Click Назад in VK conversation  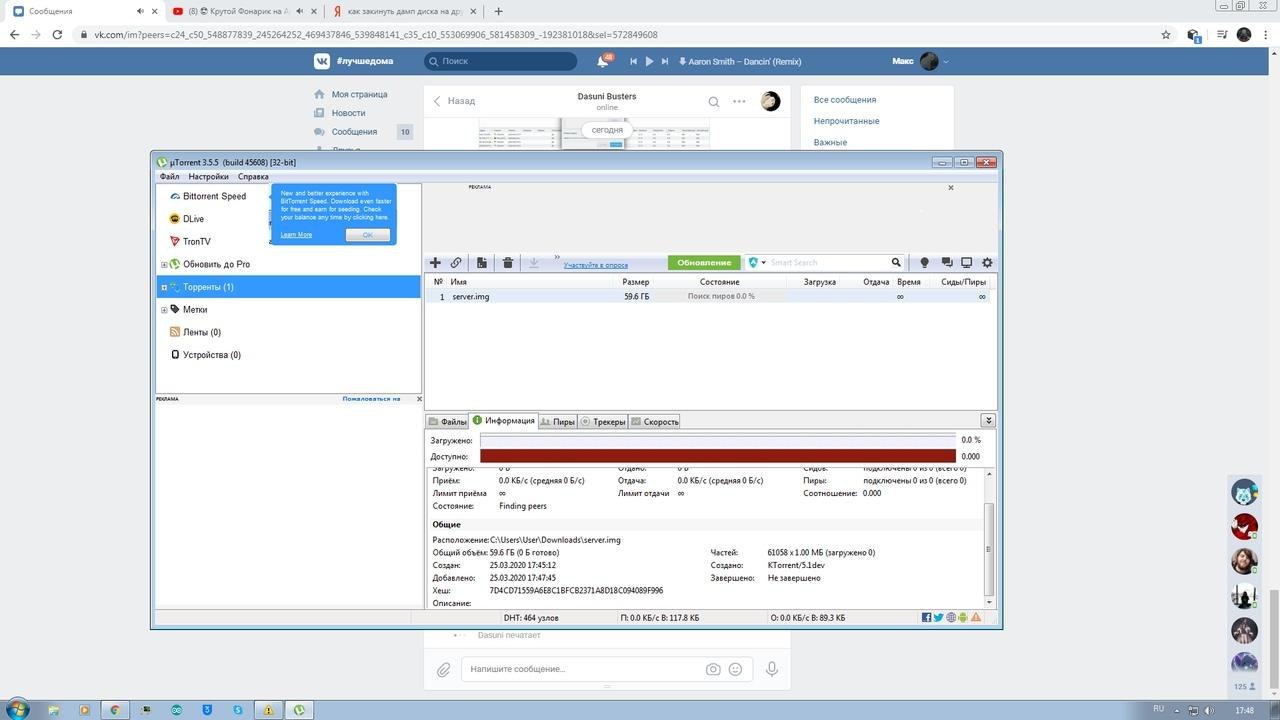point(454,101)
